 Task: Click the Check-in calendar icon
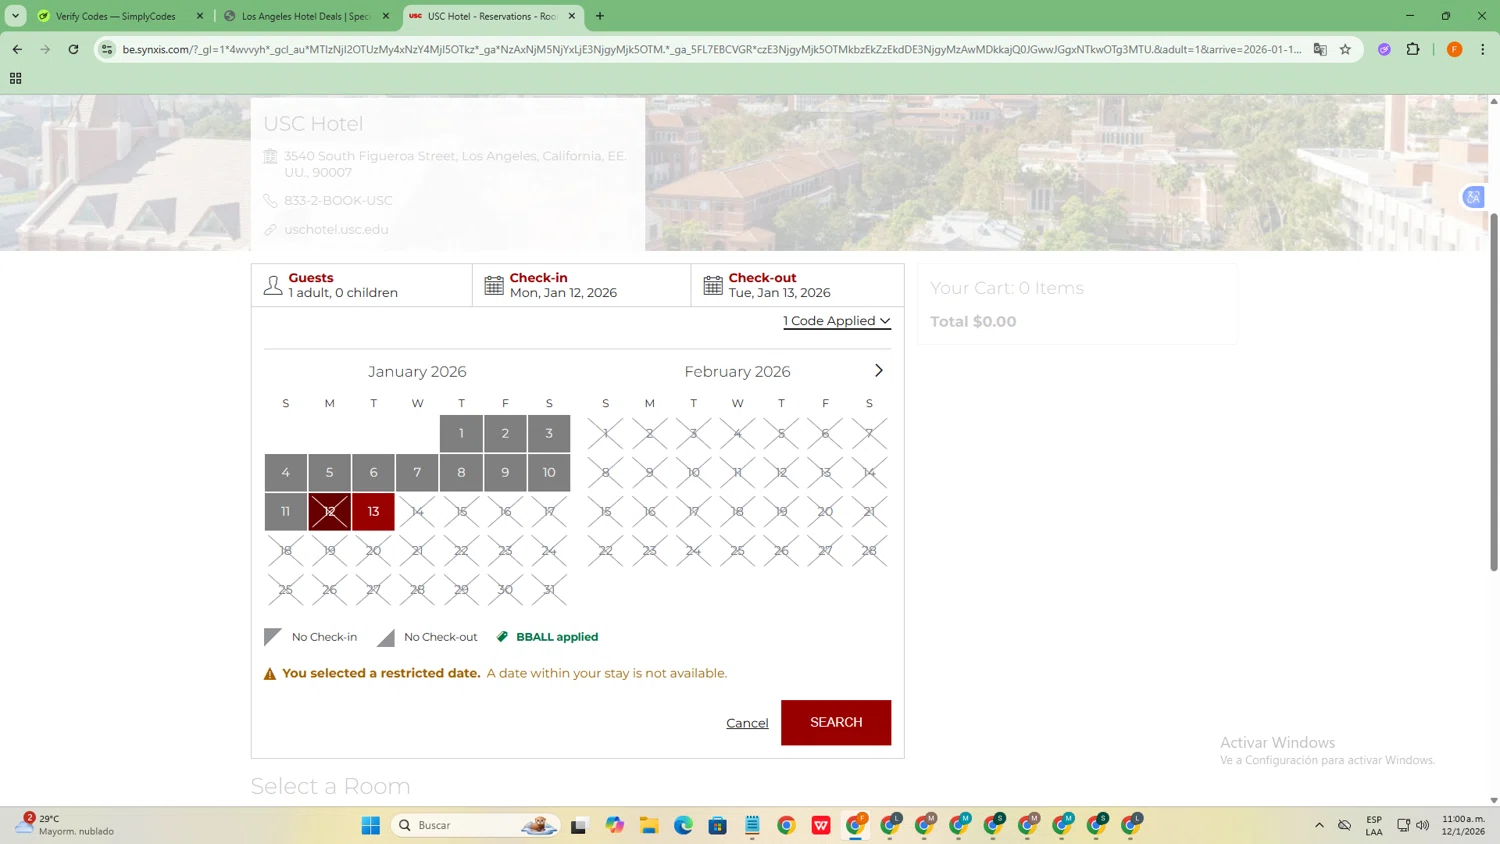494,285
